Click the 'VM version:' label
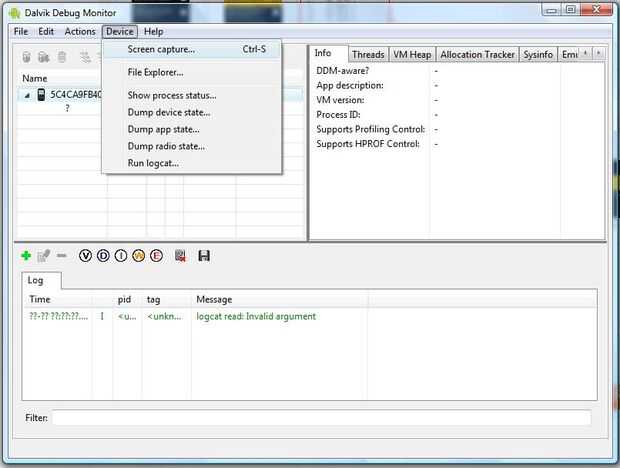The width and height of the screenshot is (620, 468). [340, 100]
